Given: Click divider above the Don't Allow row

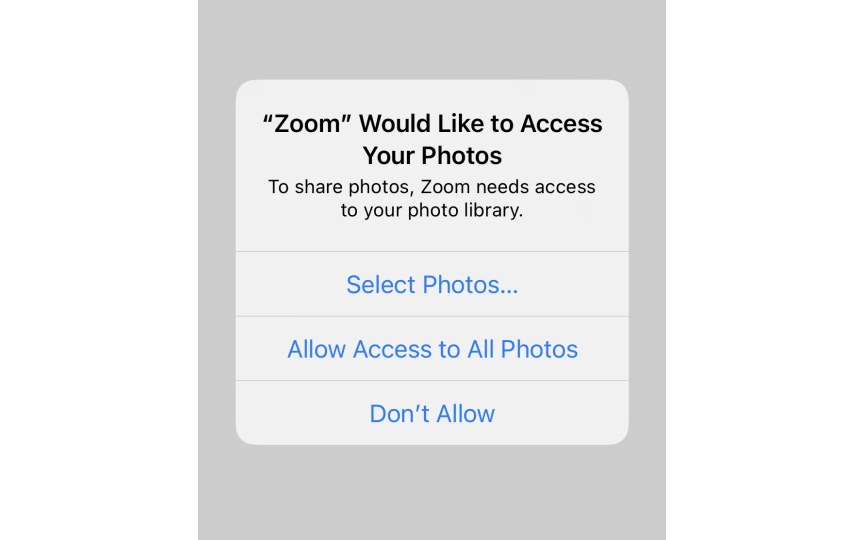Looking at the screenshot, I should click(x=432, y=381).
